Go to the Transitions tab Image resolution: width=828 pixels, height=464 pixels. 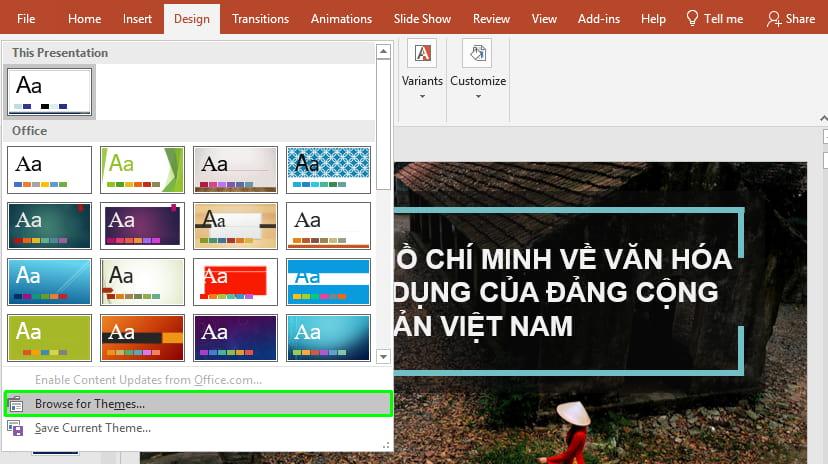[x=260, y=19]
